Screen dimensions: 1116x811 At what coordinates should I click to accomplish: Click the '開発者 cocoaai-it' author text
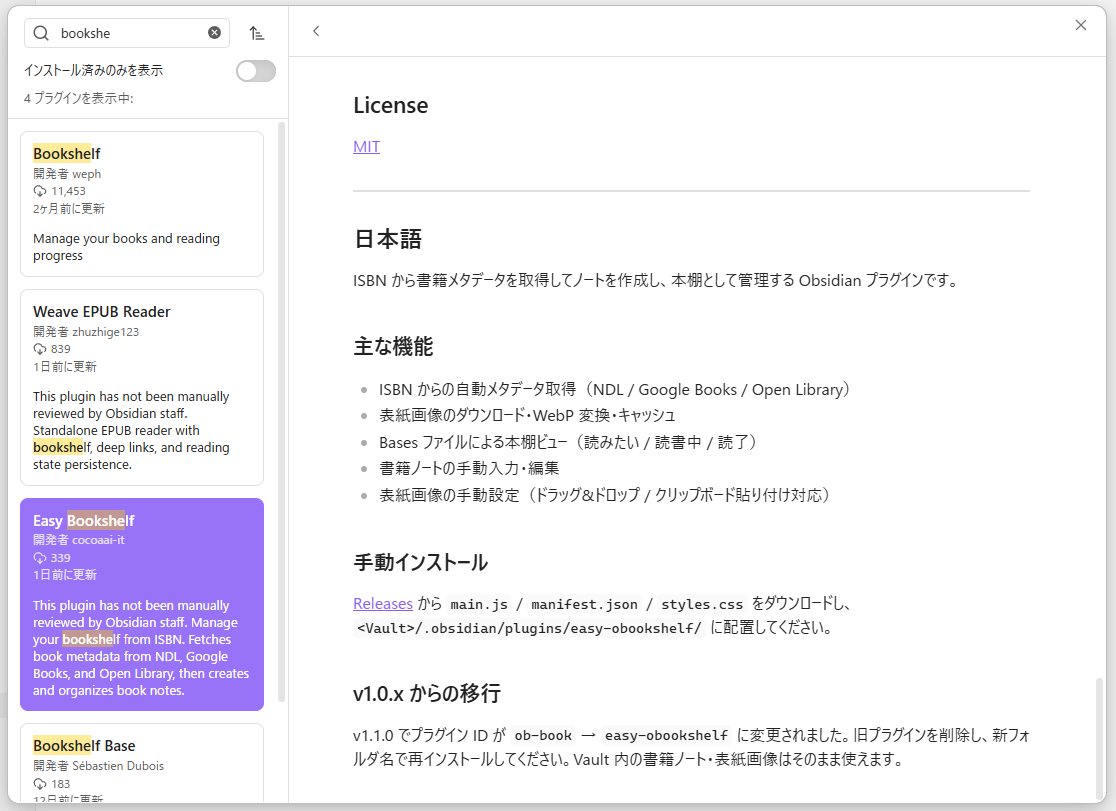(79, 540)
